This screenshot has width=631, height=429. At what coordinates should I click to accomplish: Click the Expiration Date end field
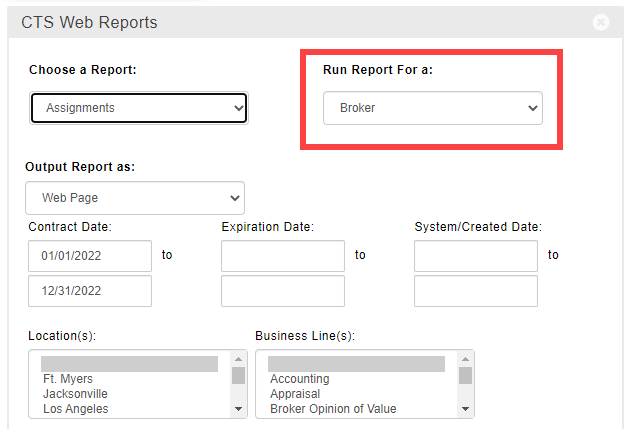tap(283, 291)
